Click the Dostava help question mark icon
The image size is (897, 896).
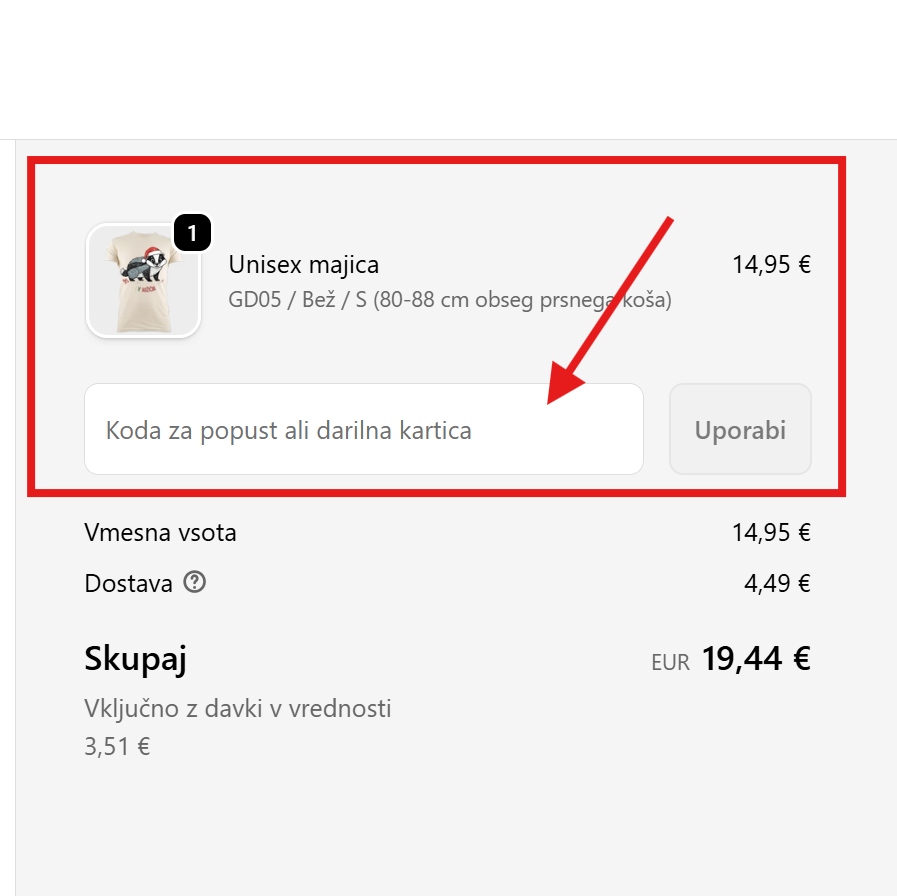(195, 582)
